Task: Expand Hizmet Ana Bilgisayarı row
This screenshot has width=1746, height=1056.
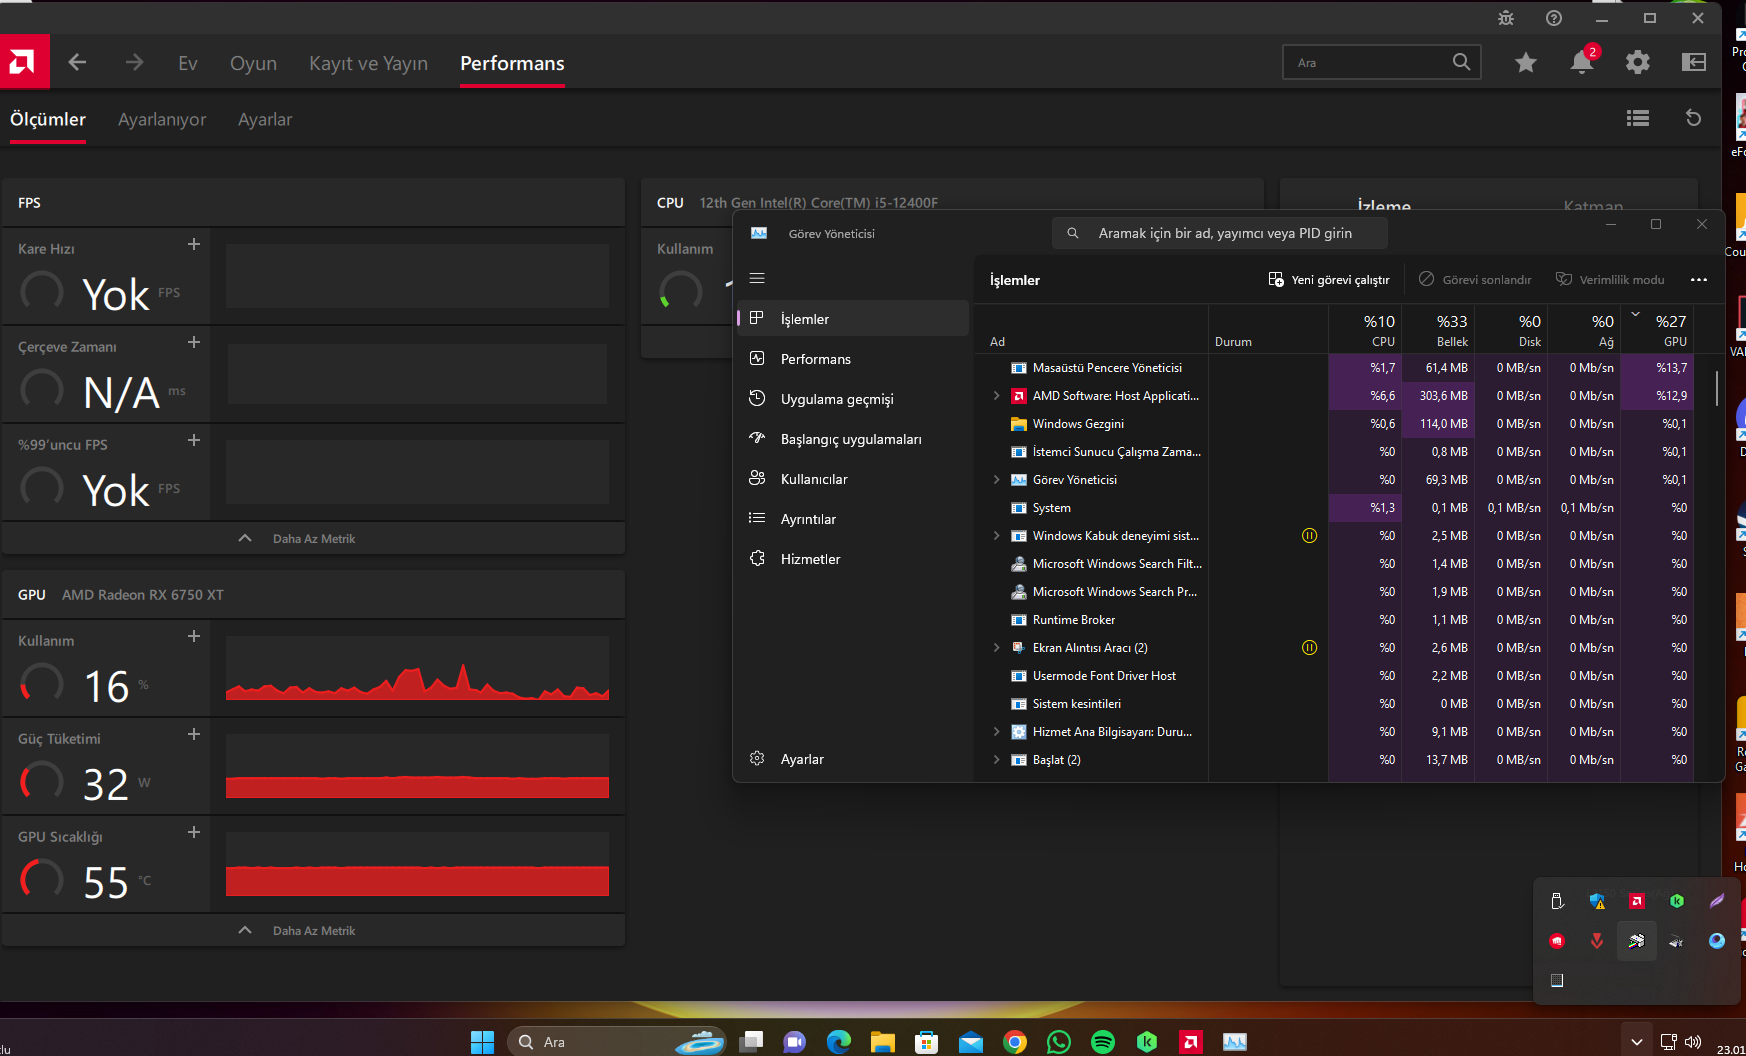Action: click(996, 732)
